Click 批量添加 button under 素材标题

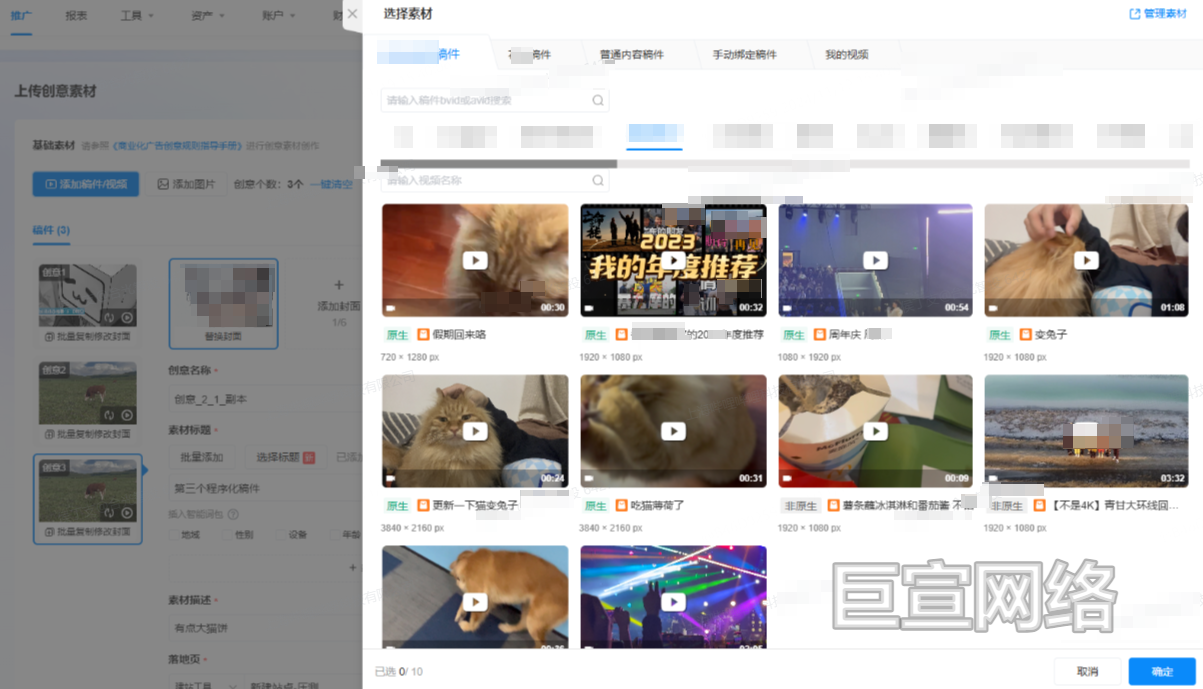pos(202,457)
